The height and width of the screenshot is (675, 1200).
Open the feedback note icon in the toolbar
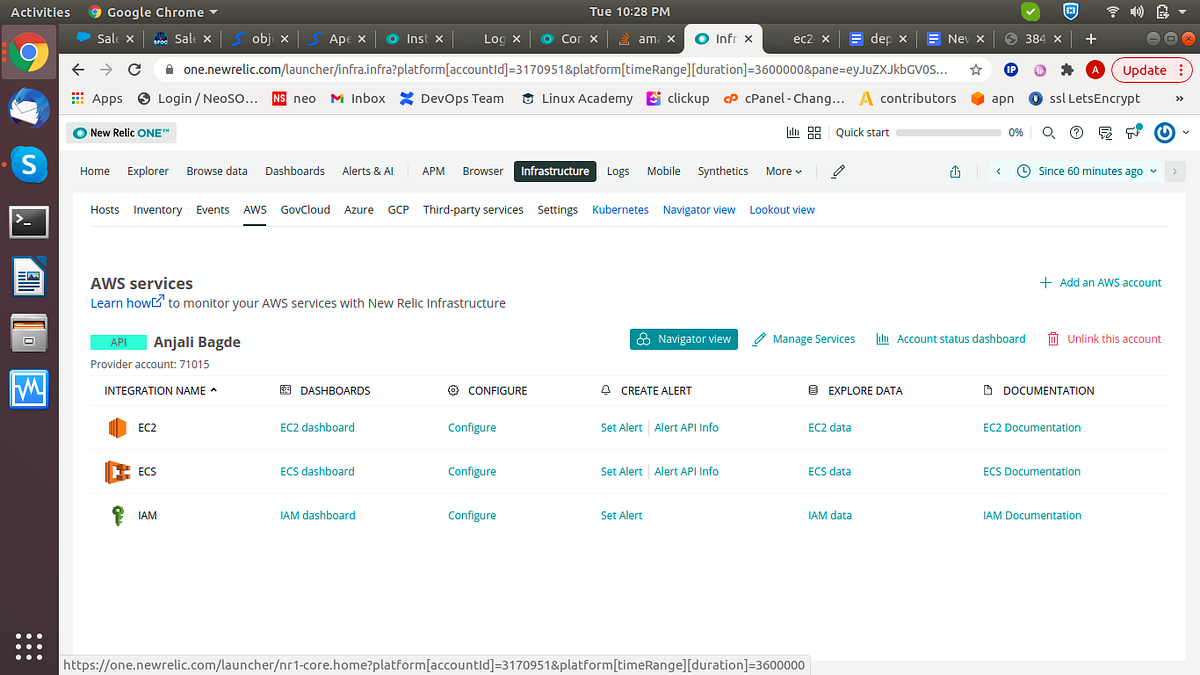click(1105, 132)
